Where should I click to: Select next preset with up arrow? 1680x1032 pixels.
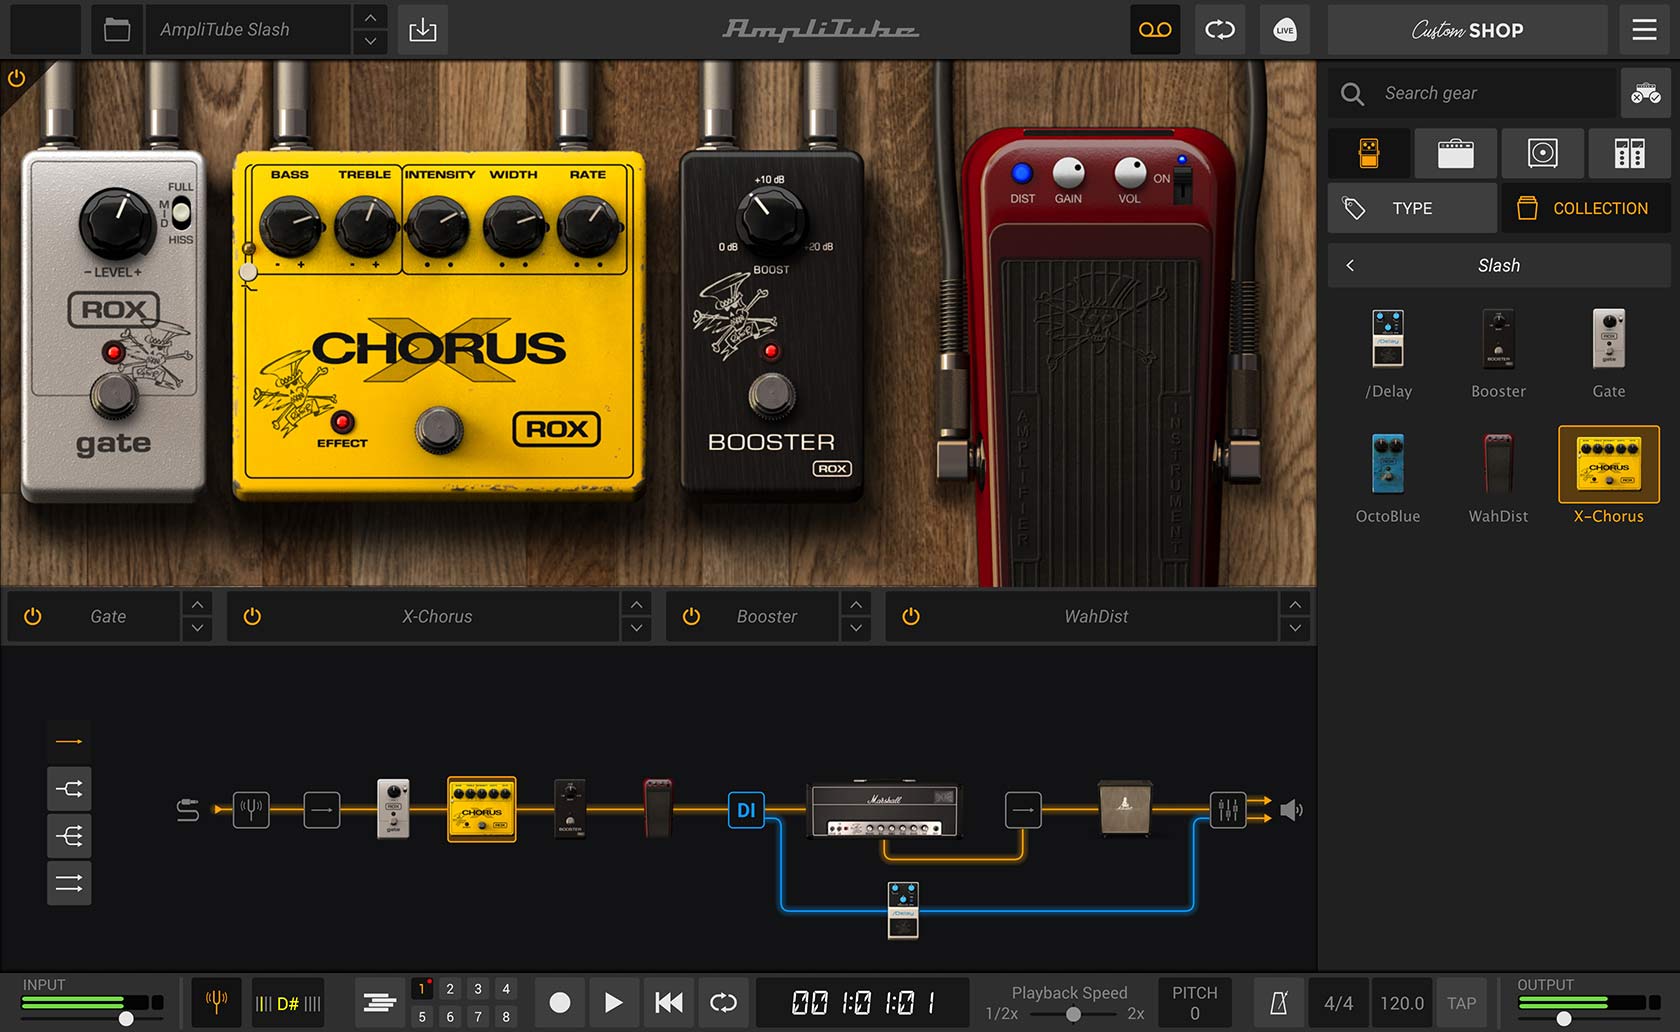tap(371, 18)
